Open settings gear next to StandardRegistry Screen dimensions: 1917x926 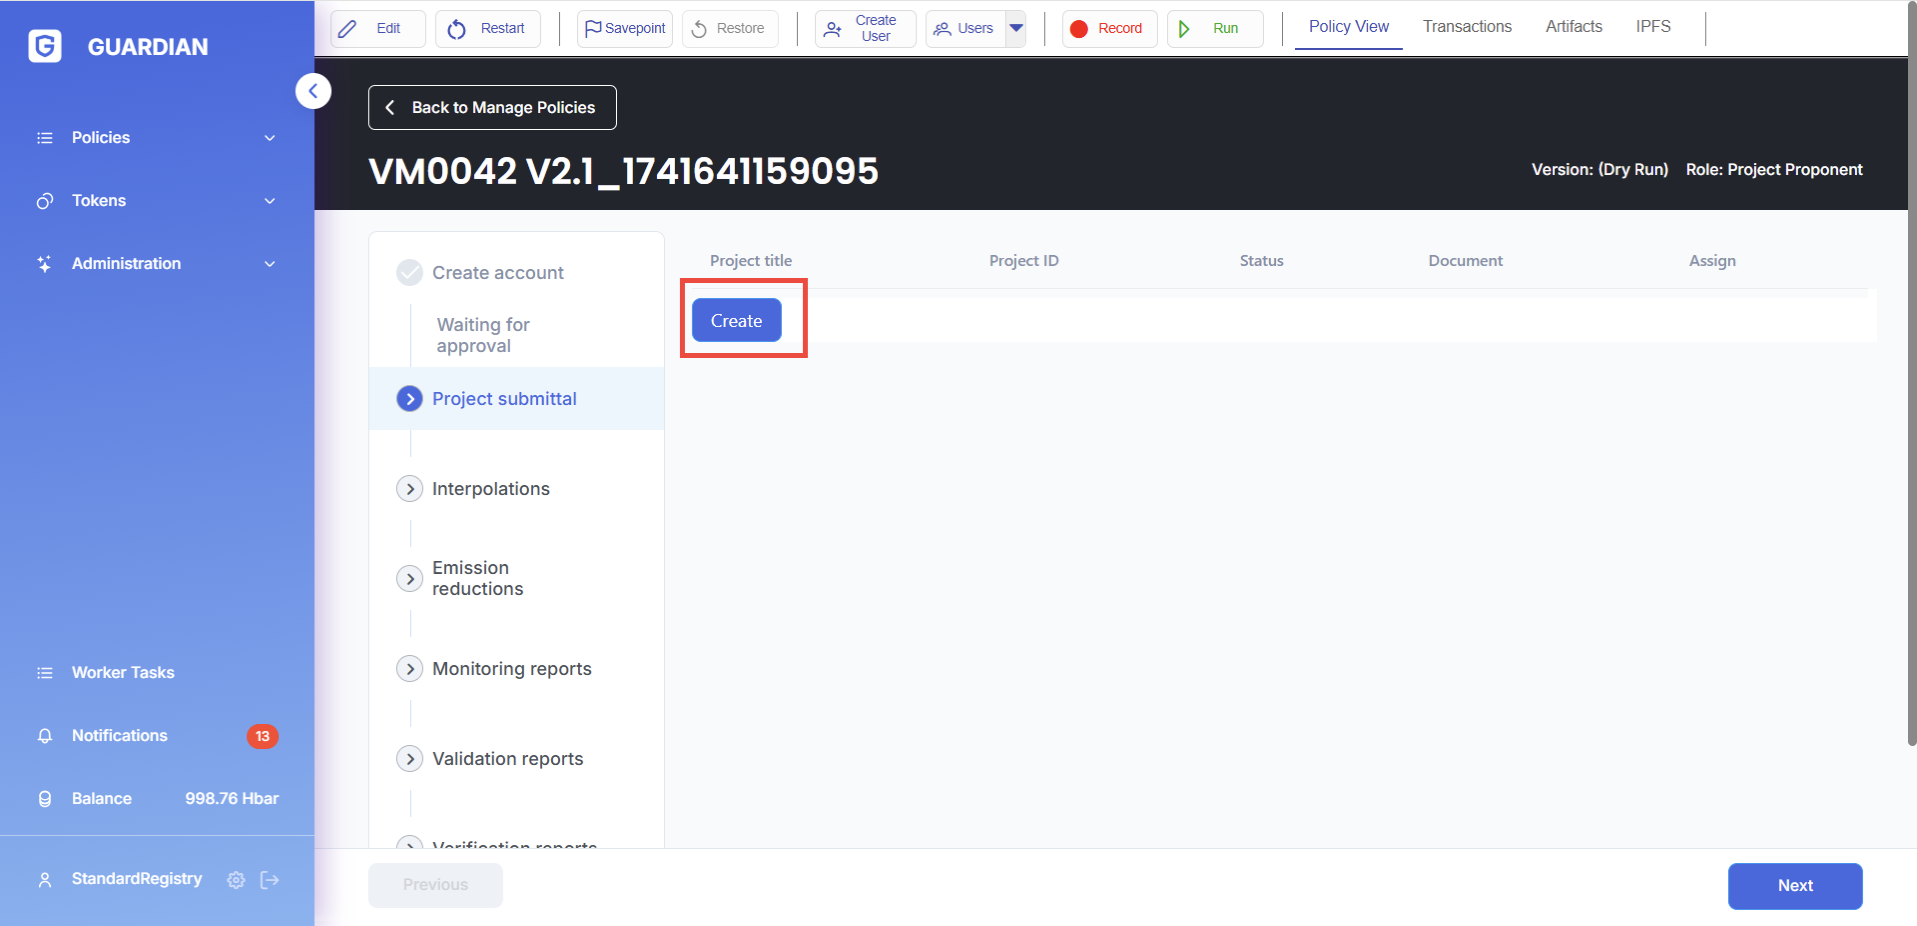236,880
